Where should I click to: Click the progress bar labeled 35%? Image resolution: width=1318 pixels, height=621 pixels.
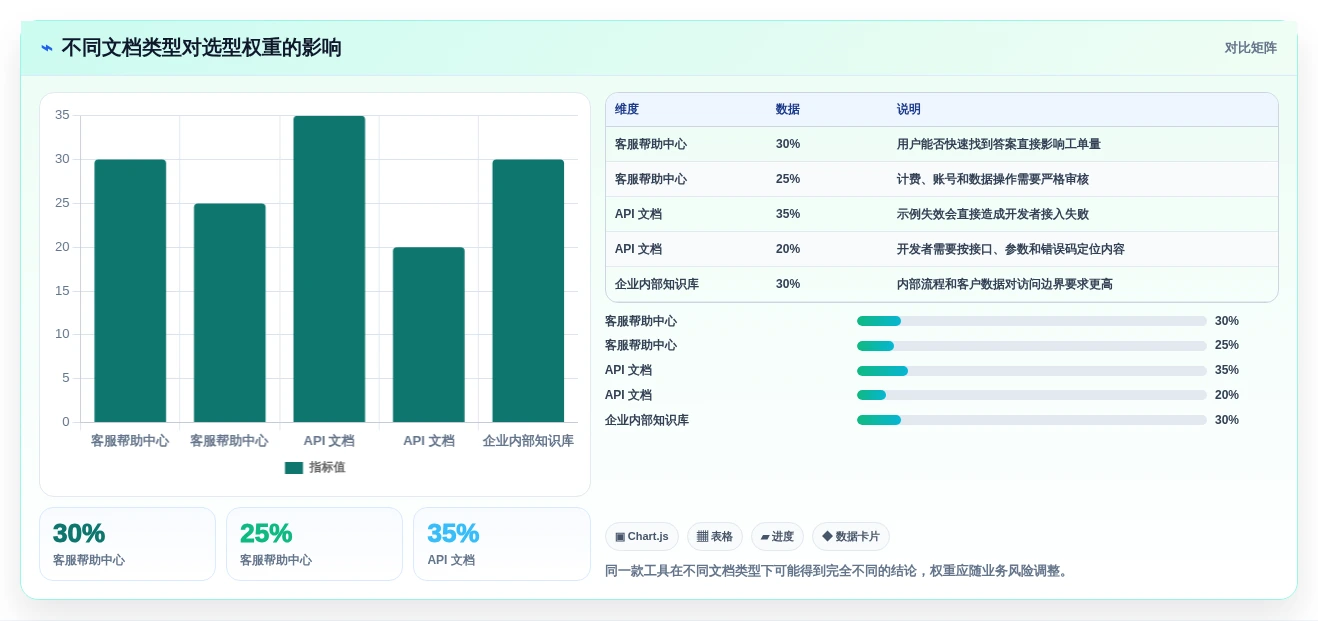1032,371
